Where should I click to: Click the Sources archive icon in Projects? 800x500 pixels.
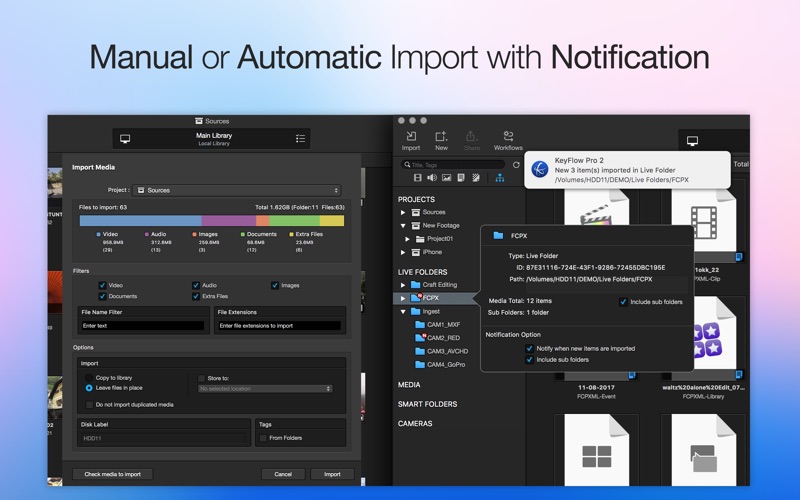click(x=416, y=212)
